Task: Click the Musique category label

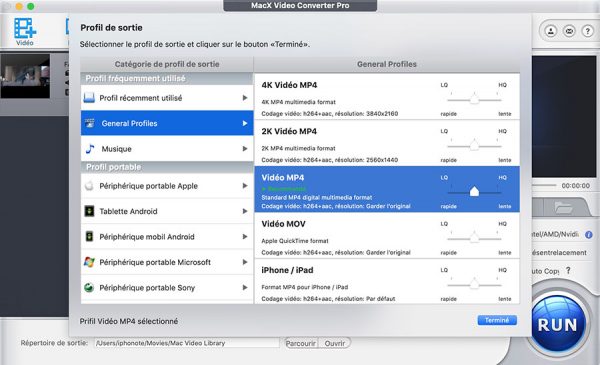Action: (116, 149)
